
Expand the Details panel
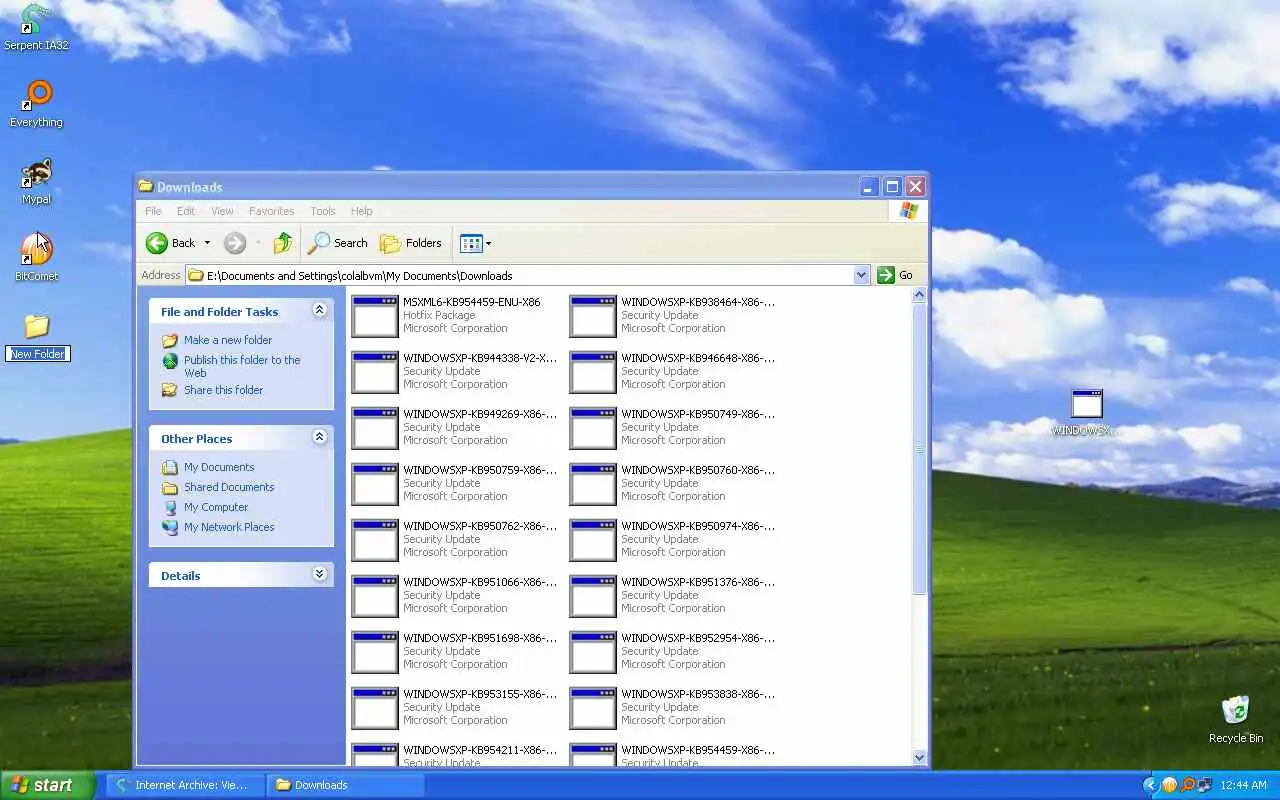319,574
